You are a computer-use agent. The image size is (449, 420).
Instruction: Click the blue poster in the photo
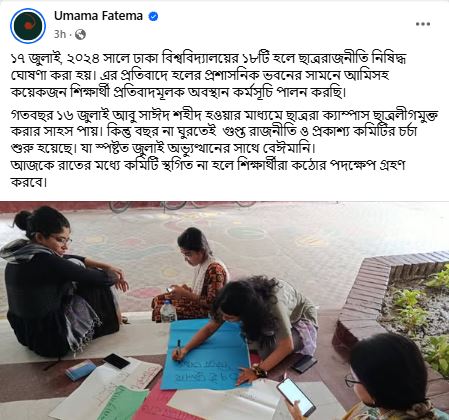coord(206,354)
